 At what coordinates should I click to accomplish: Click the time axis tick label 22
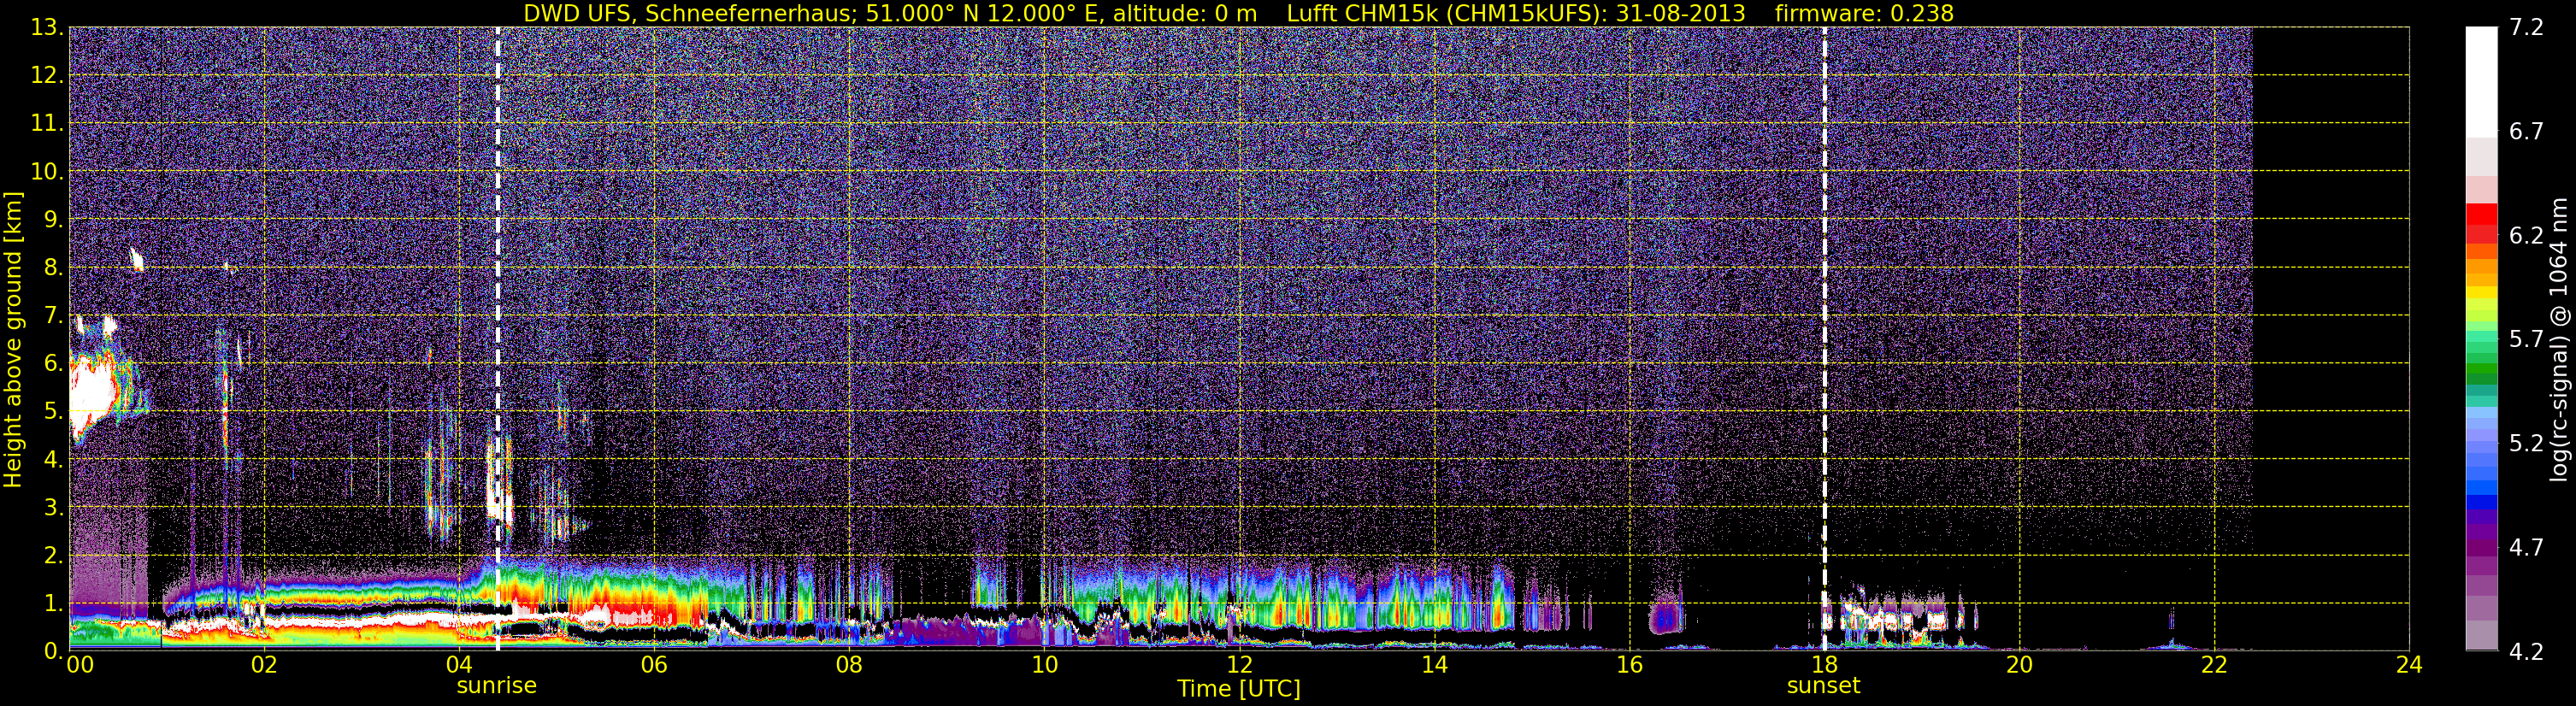[2214, 665]
